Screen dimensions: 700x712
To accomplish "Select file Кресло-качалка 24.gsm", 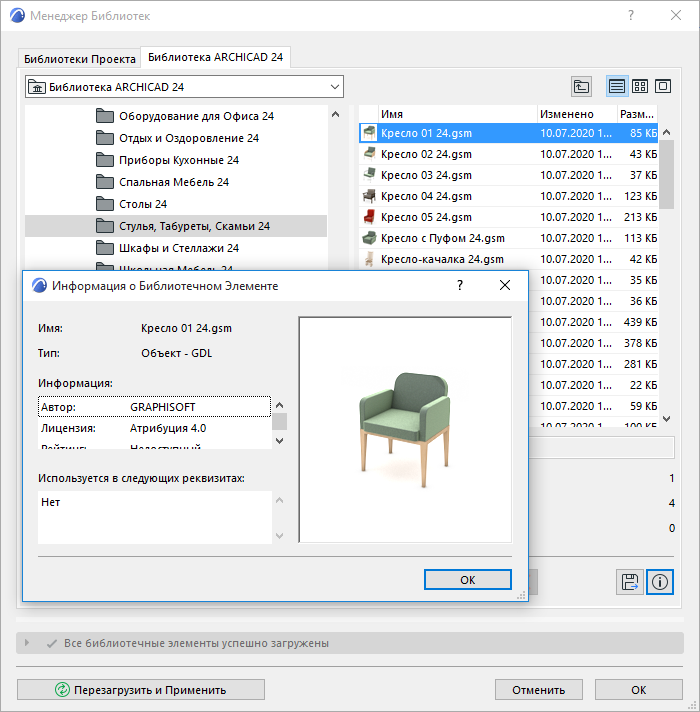I will (x=508, y=259).
